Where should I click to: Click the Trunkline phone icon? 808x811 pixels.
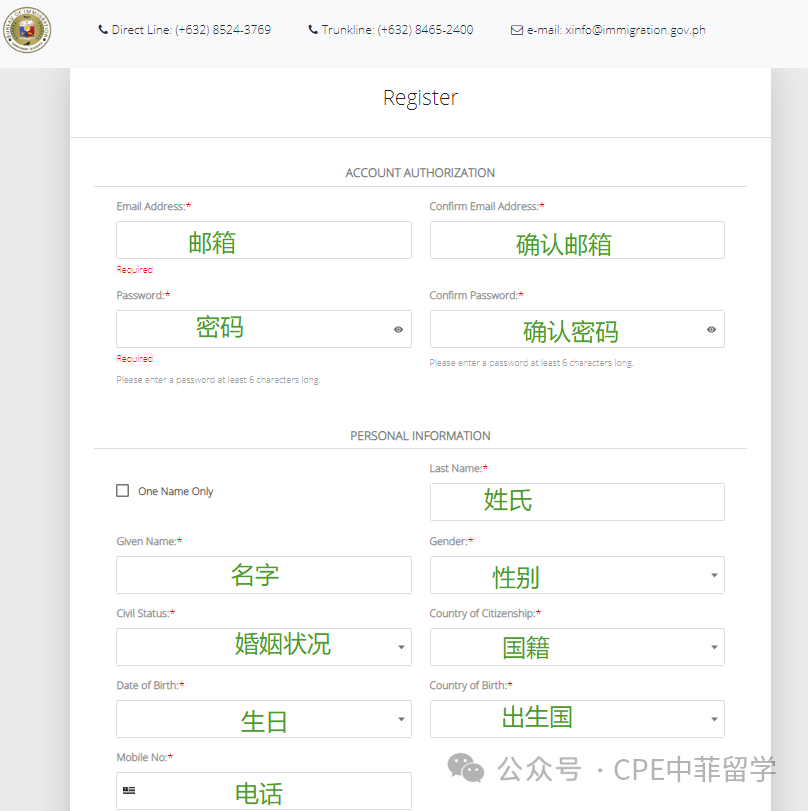(x=313, y=30)
